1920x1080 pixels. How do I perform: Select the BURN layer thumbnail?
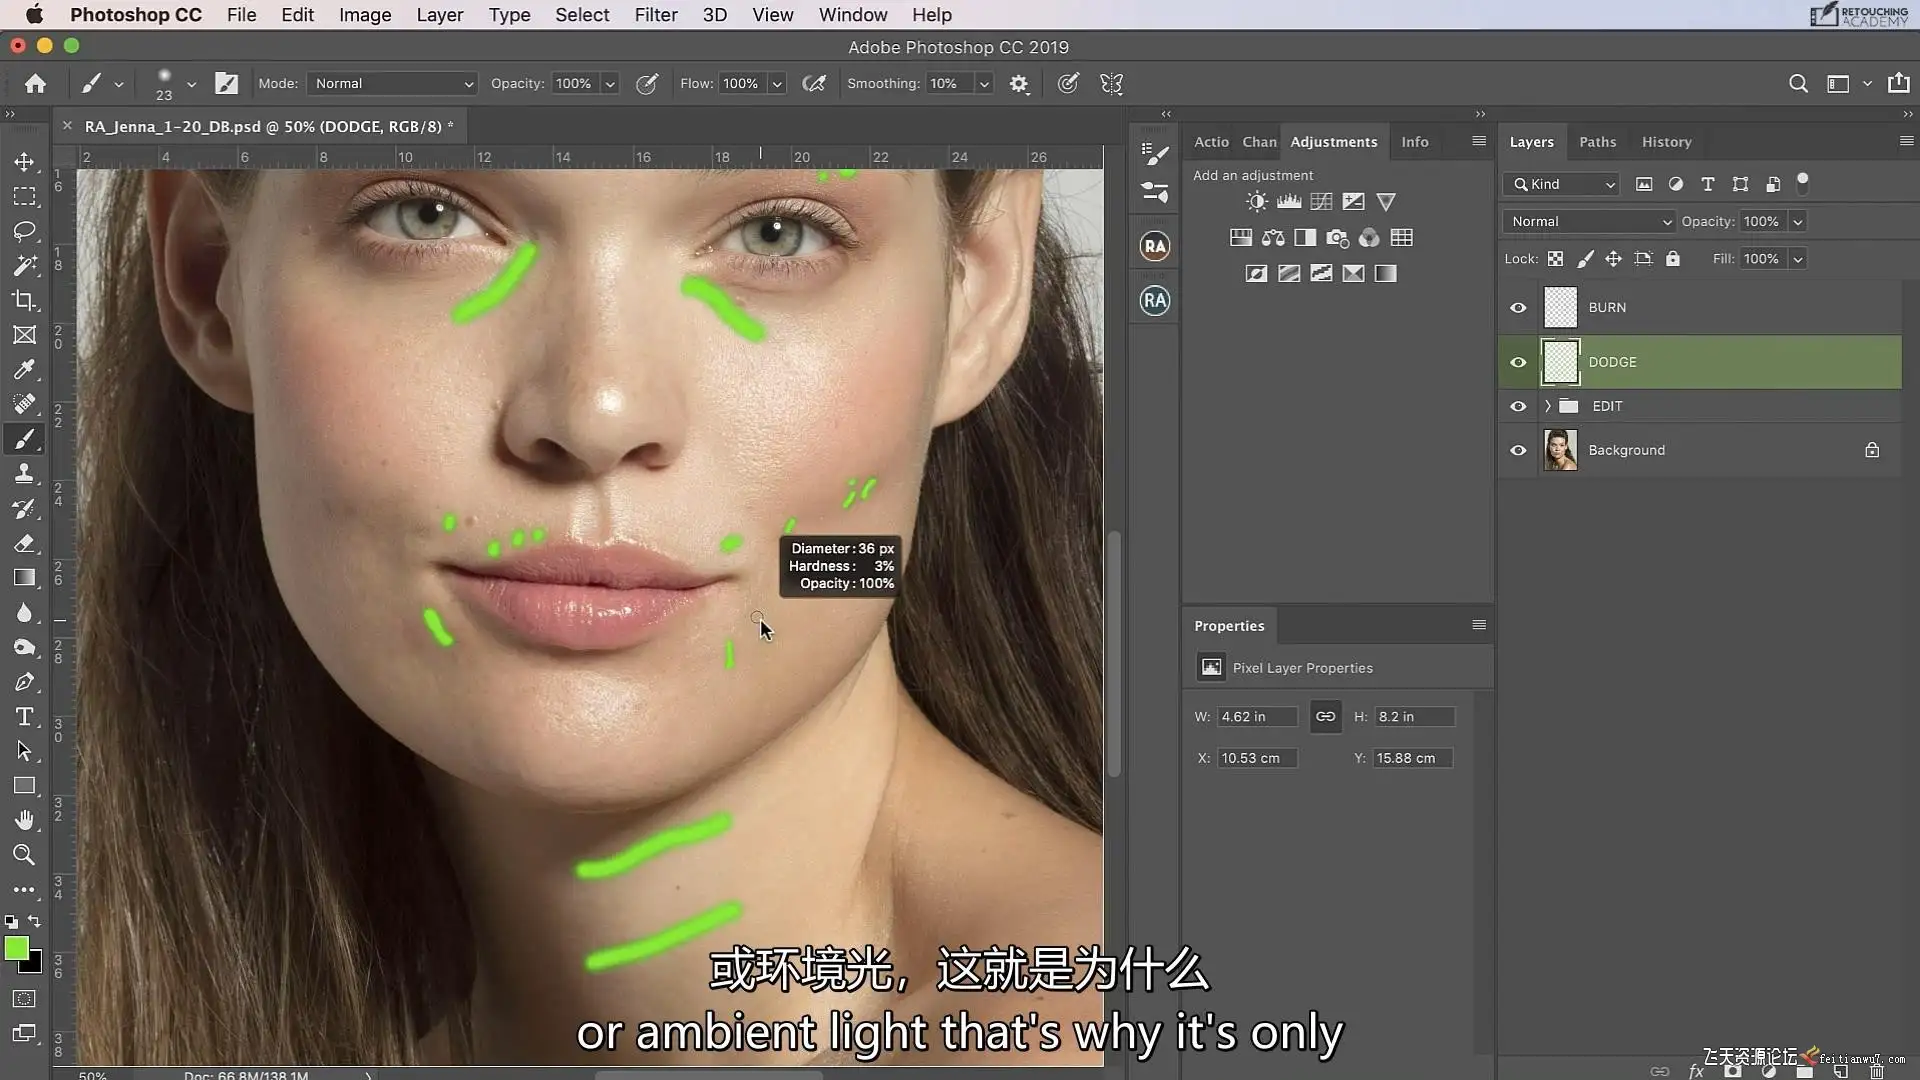tap(1560, 308)
